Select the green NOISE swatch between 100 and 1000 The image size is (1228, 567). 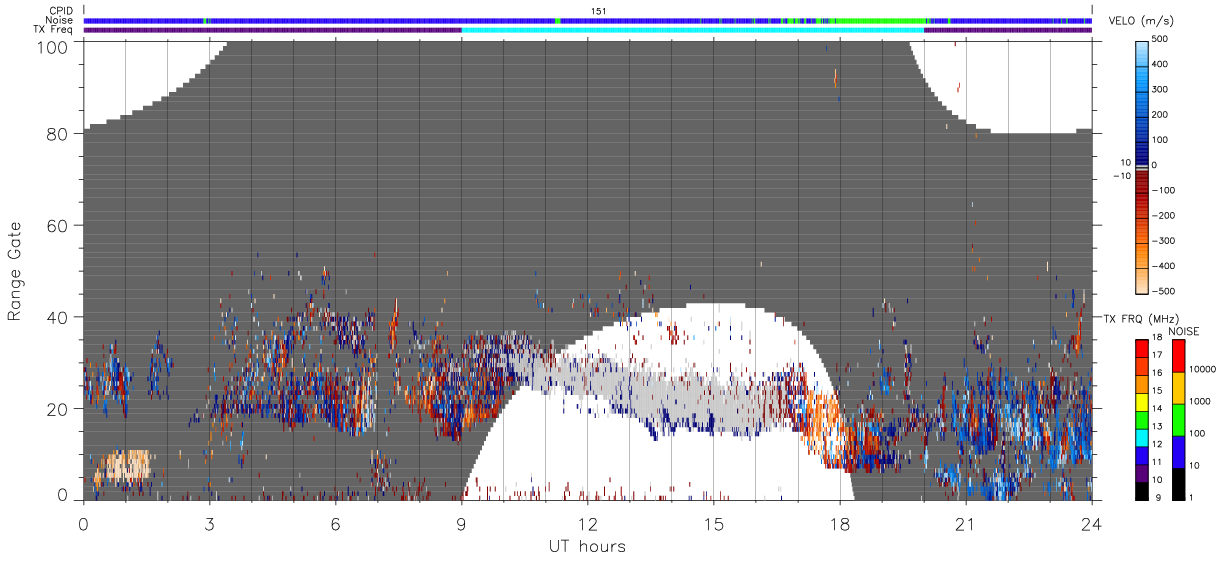pos(1179,420)
